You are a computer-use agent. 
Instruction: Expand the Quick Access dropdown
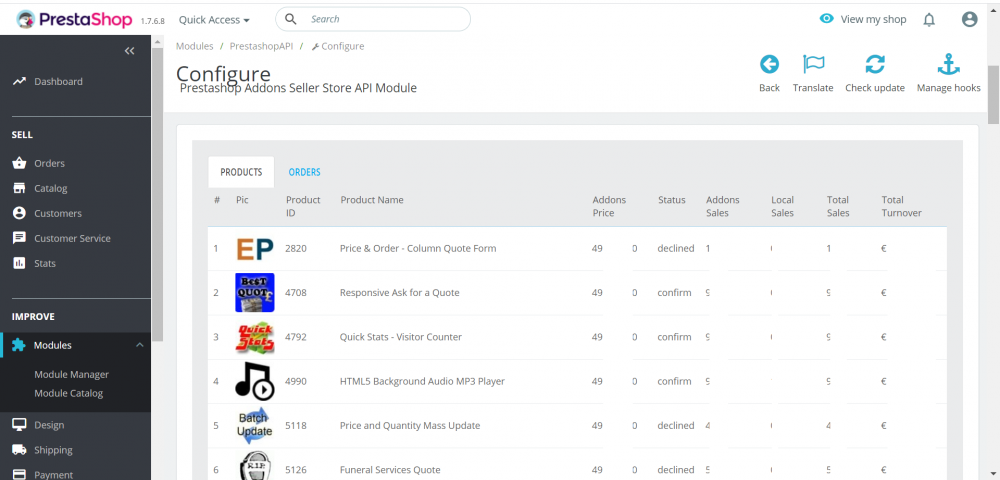pyautogui.click(x=214, y=19)
